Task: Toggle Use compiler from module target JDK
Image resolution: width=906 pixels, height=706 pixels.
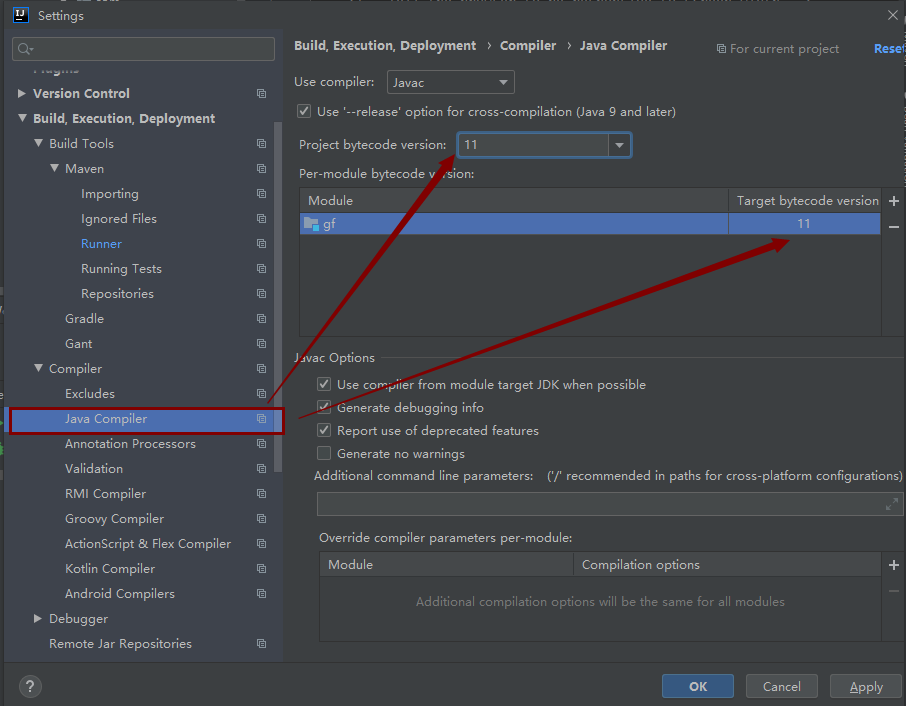Action: [324, 384]
